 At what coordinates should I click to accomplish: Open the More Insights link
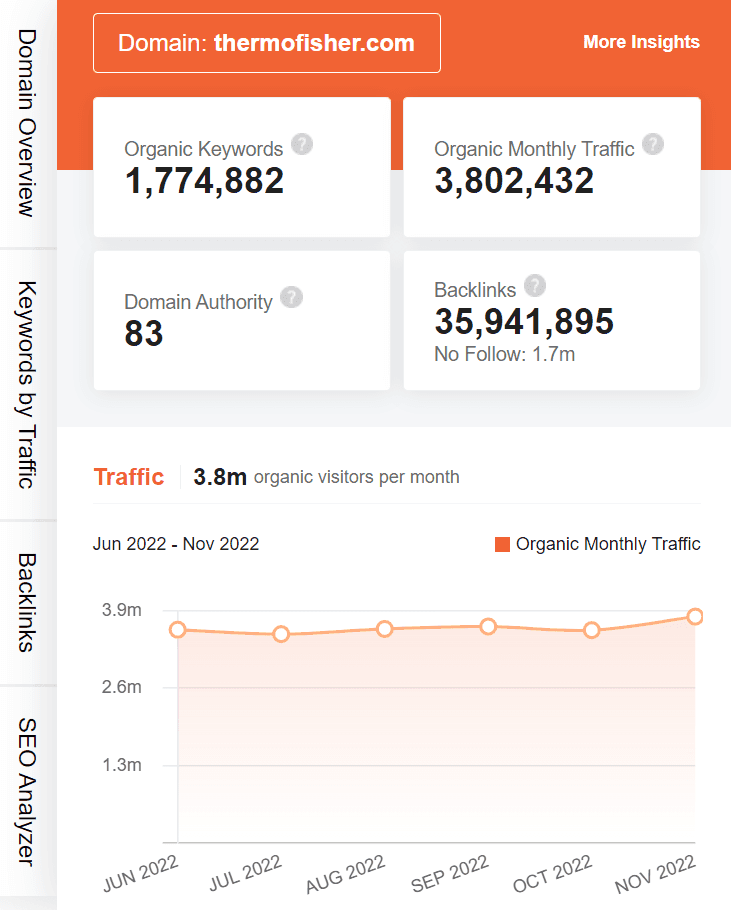tap(641, 42)
